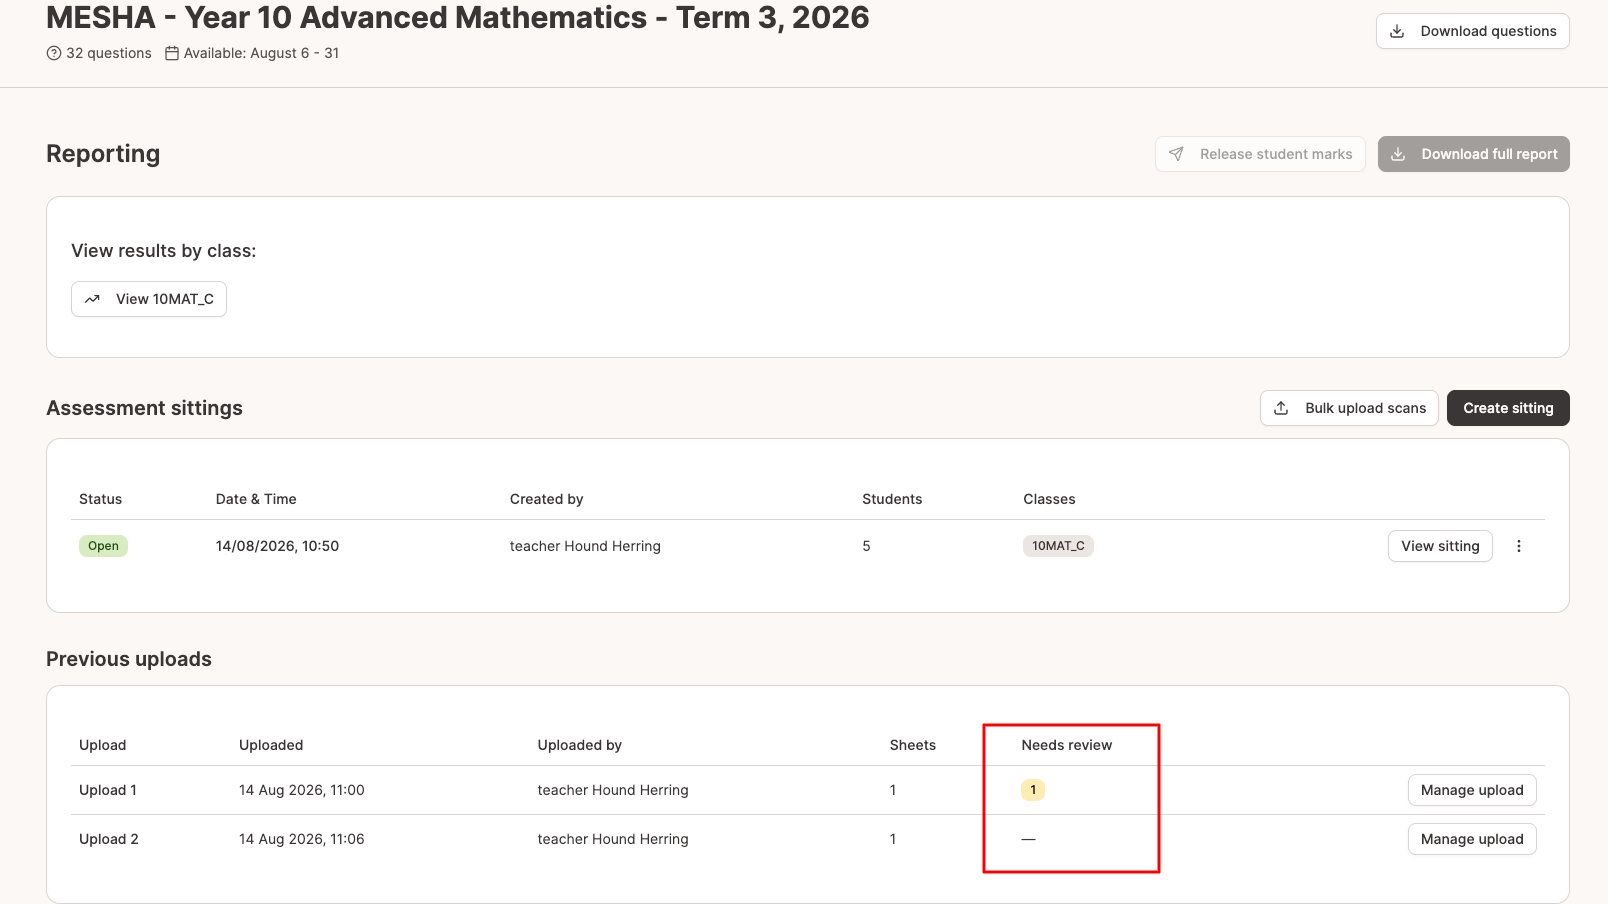Screen dimensions: 1608x904
Task: Click the question mark icon near 32 questions
Action: click(x=54, y=53)
